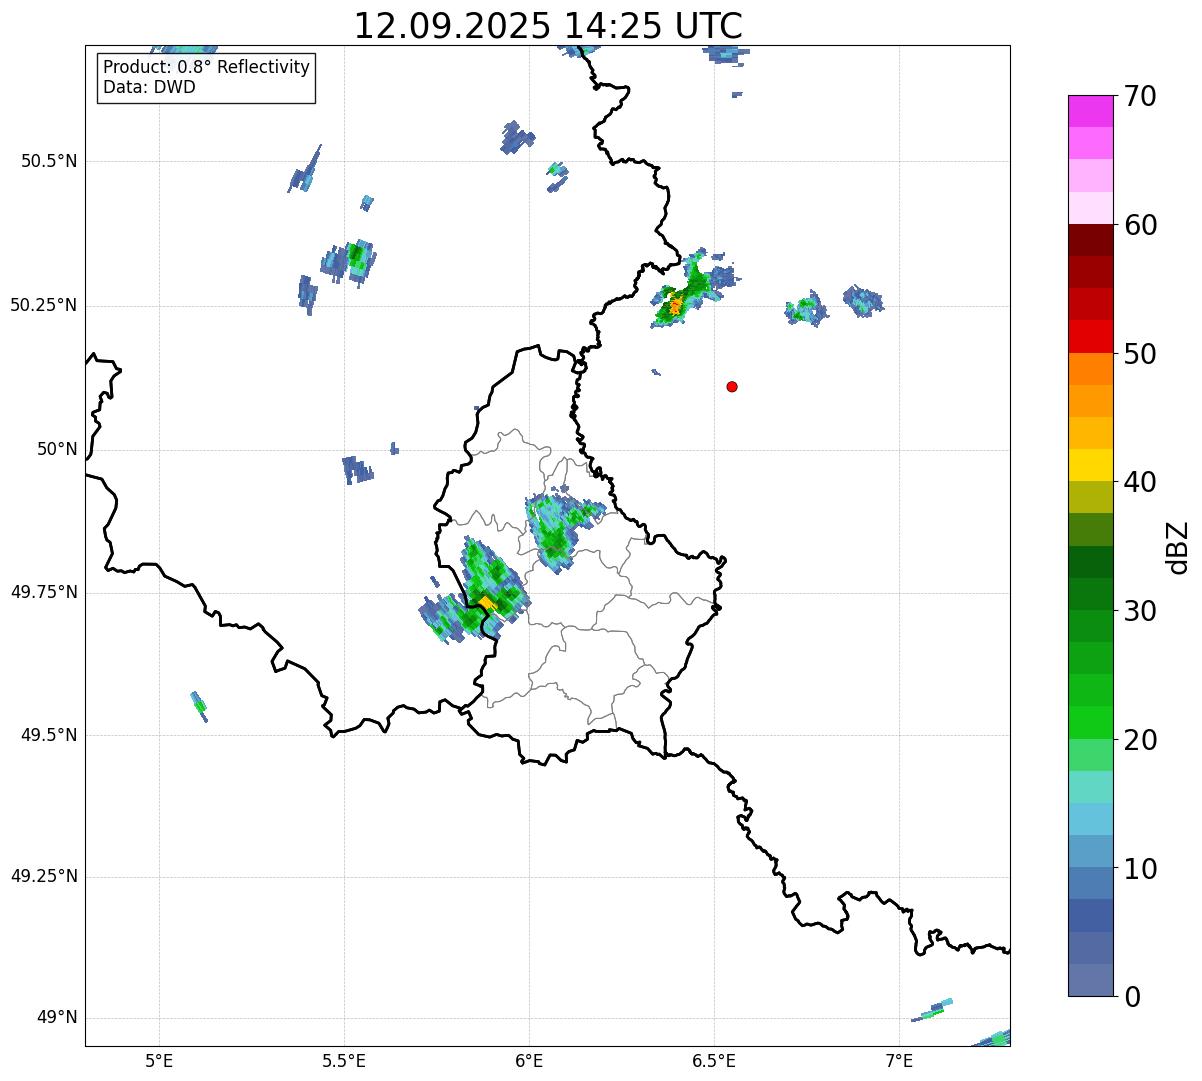This screenshot has height=1081, width=1202.
Task: Click the 50.5°N latitude tick label
Action: (x=49, y=161)
